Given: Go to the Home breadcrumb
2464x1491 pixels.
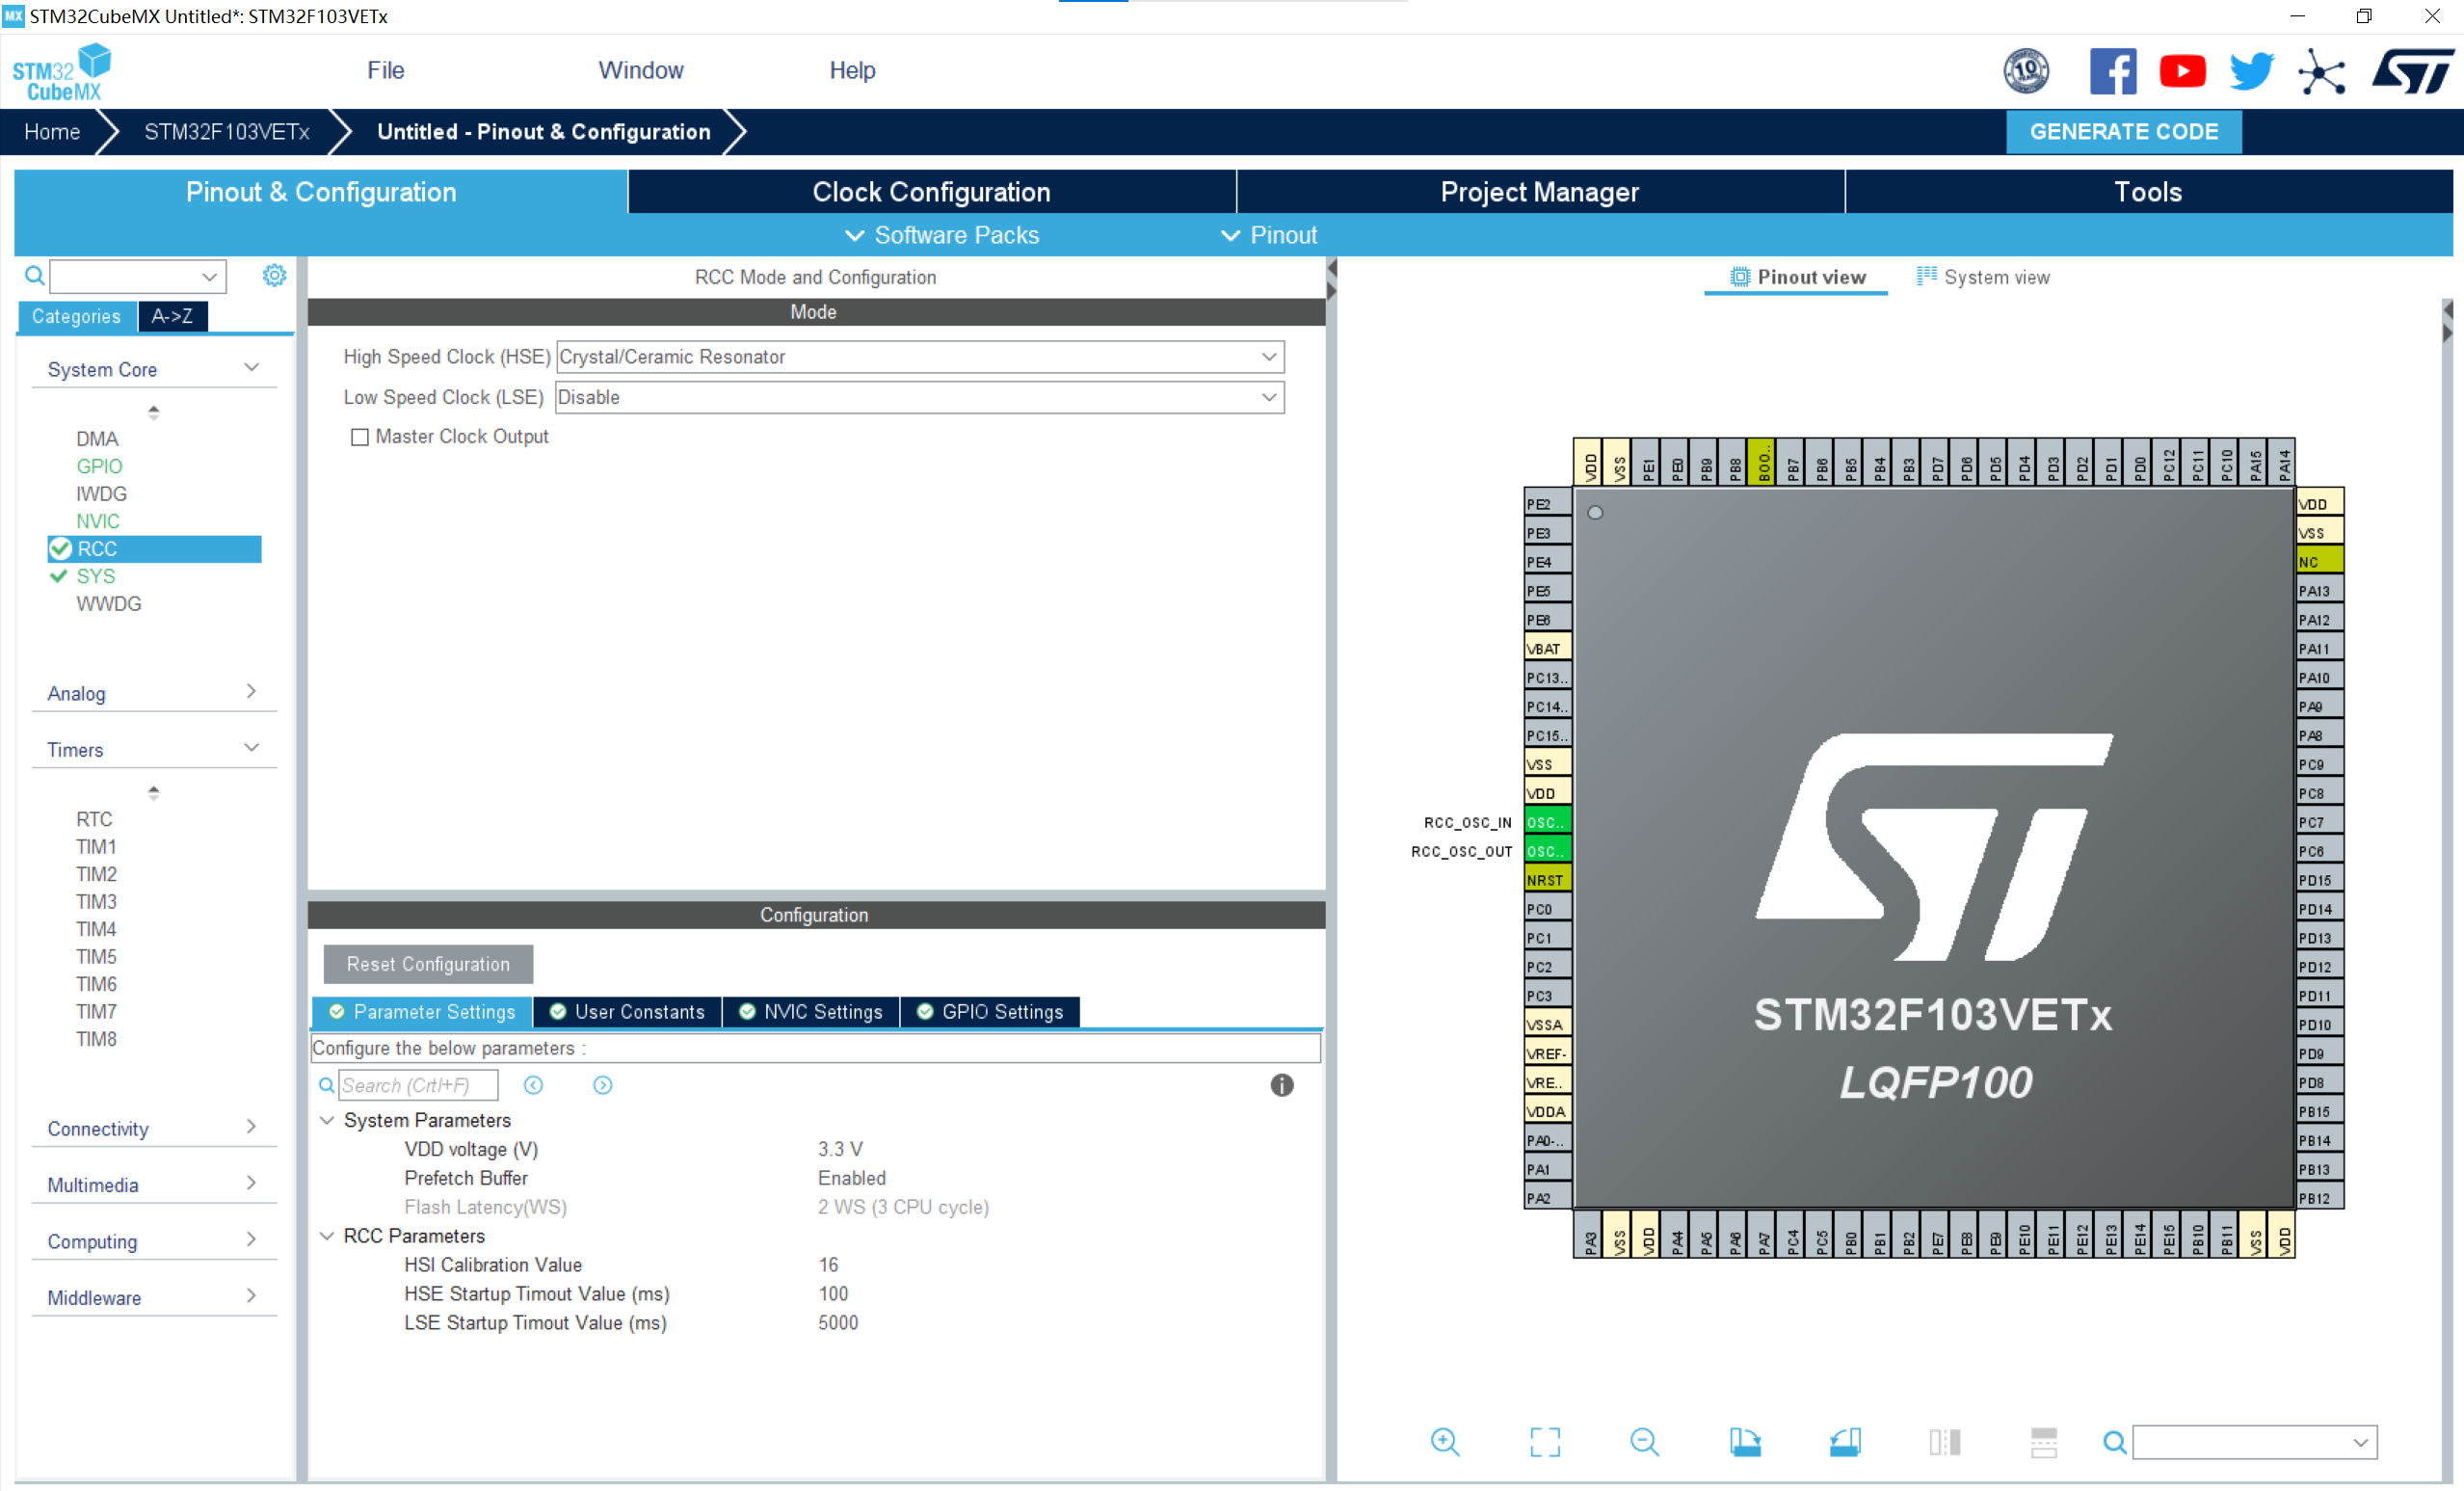Looking at the screenshot, I should pyautogui.click(x=52, y=132).
